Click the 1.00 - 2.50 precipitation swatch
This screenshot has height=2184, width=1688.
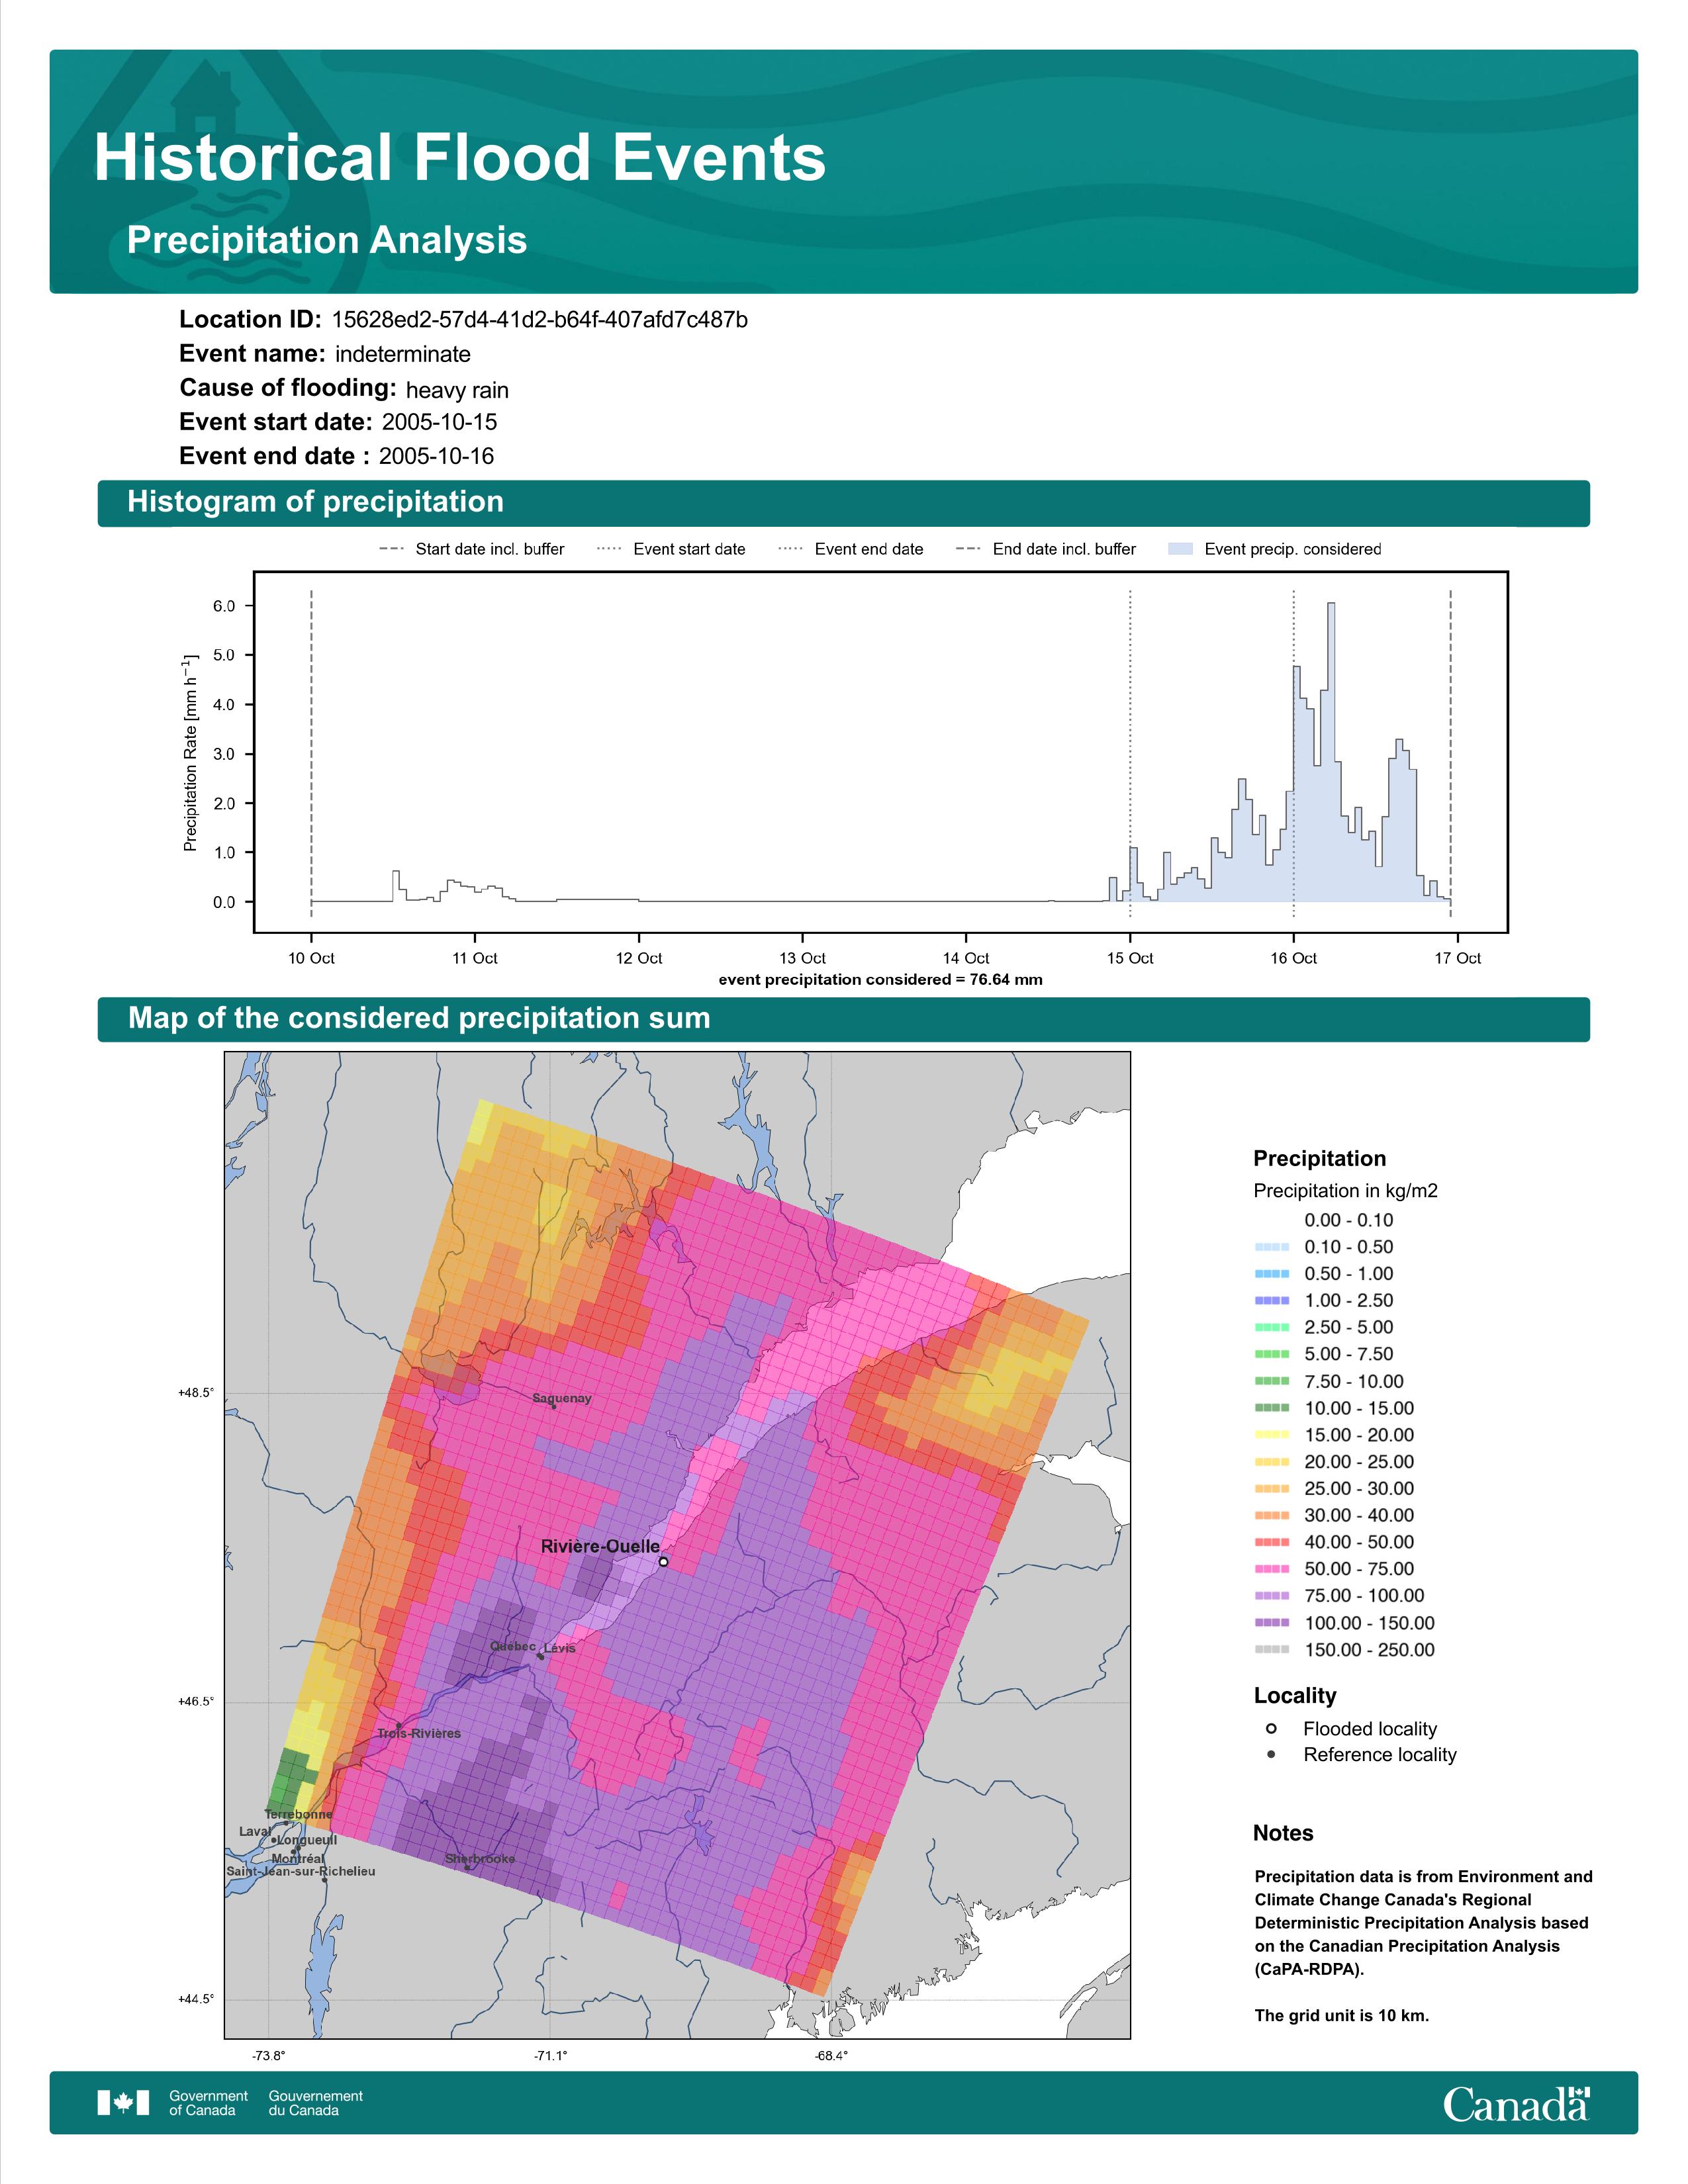click(x=1272, y=1300)
